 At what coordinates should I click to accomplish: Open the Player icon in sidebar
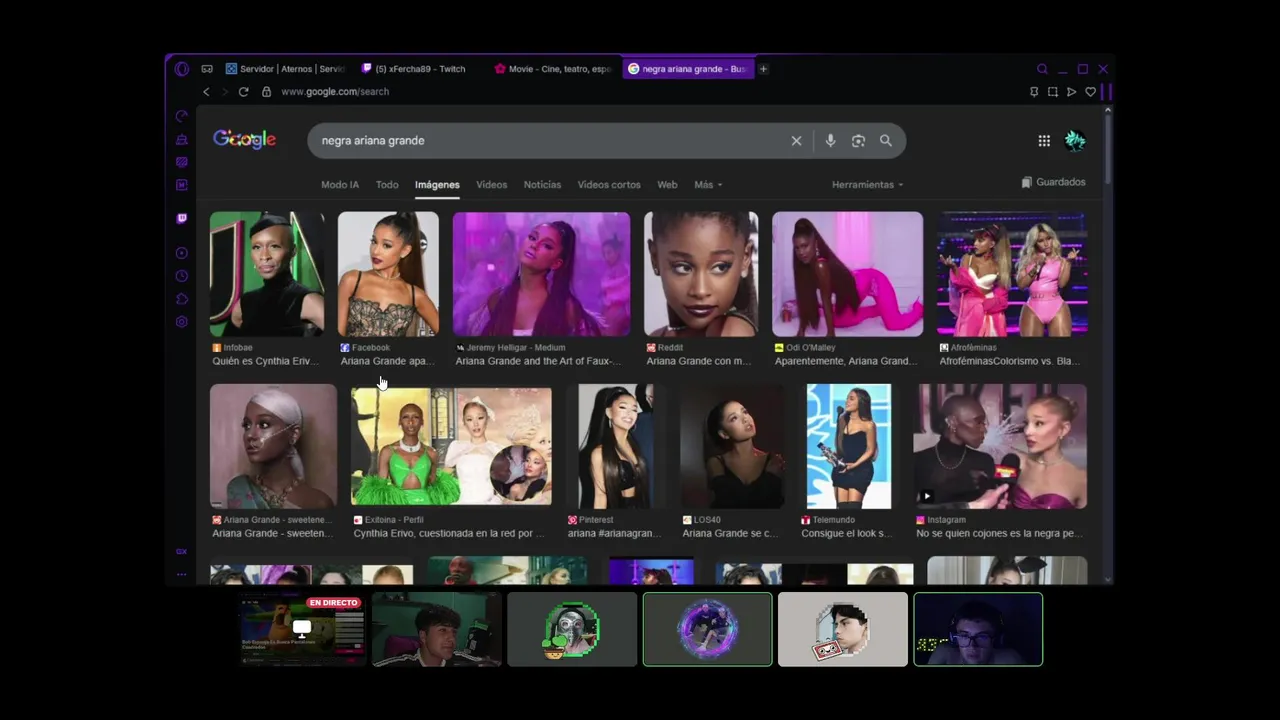click(182, 253)
